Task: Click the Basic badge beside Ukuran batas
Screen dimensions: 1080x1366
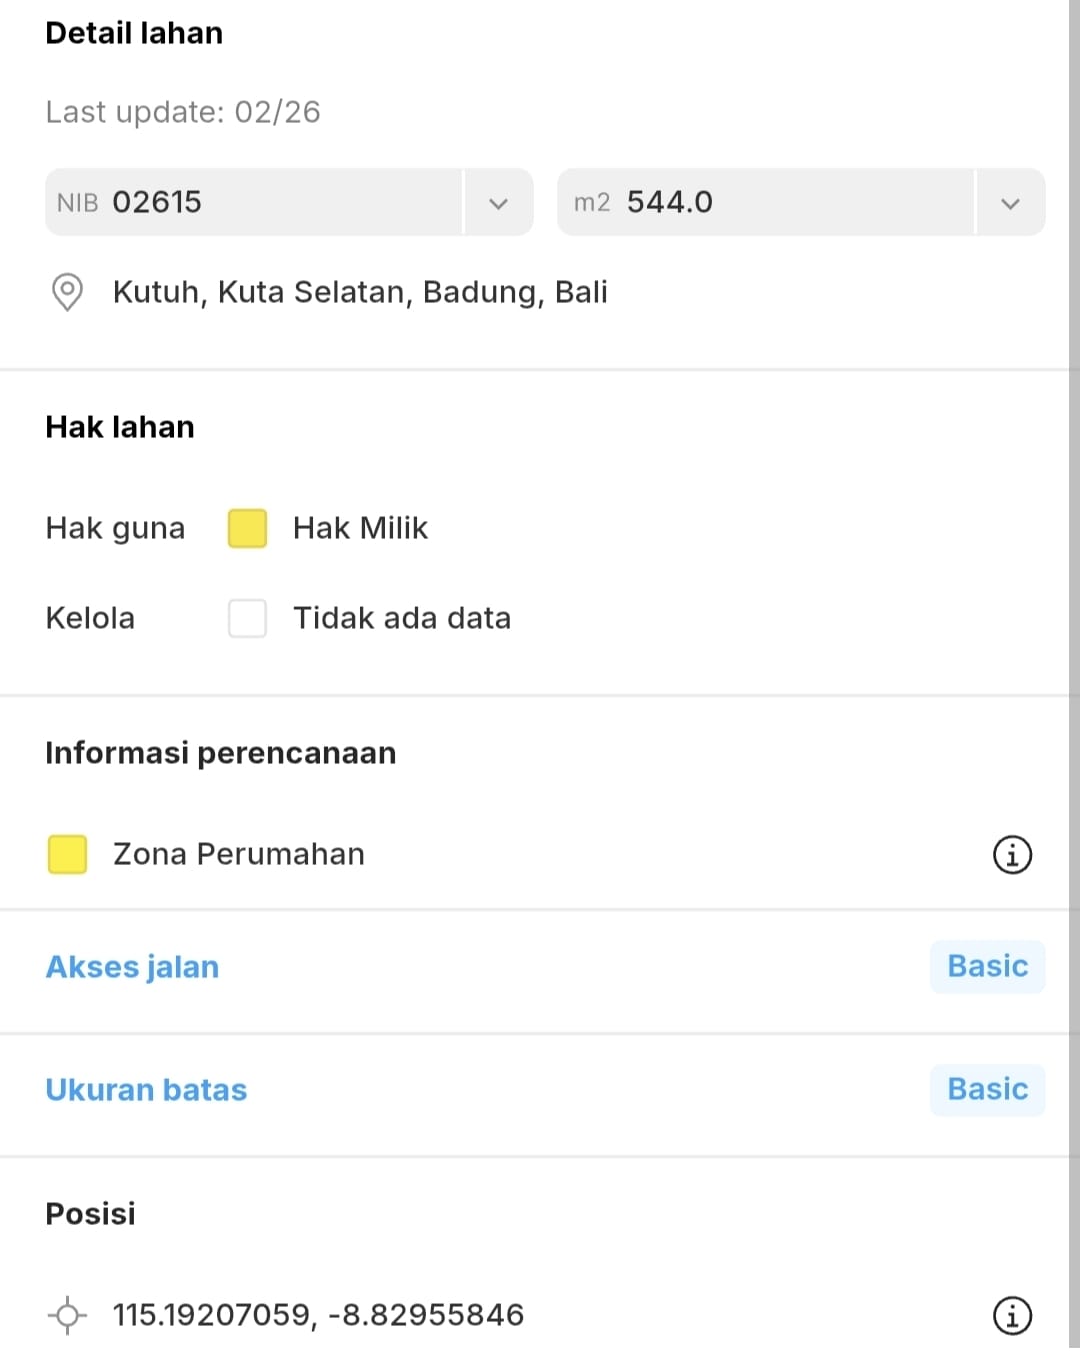Action: click(x=987, y=1090)
